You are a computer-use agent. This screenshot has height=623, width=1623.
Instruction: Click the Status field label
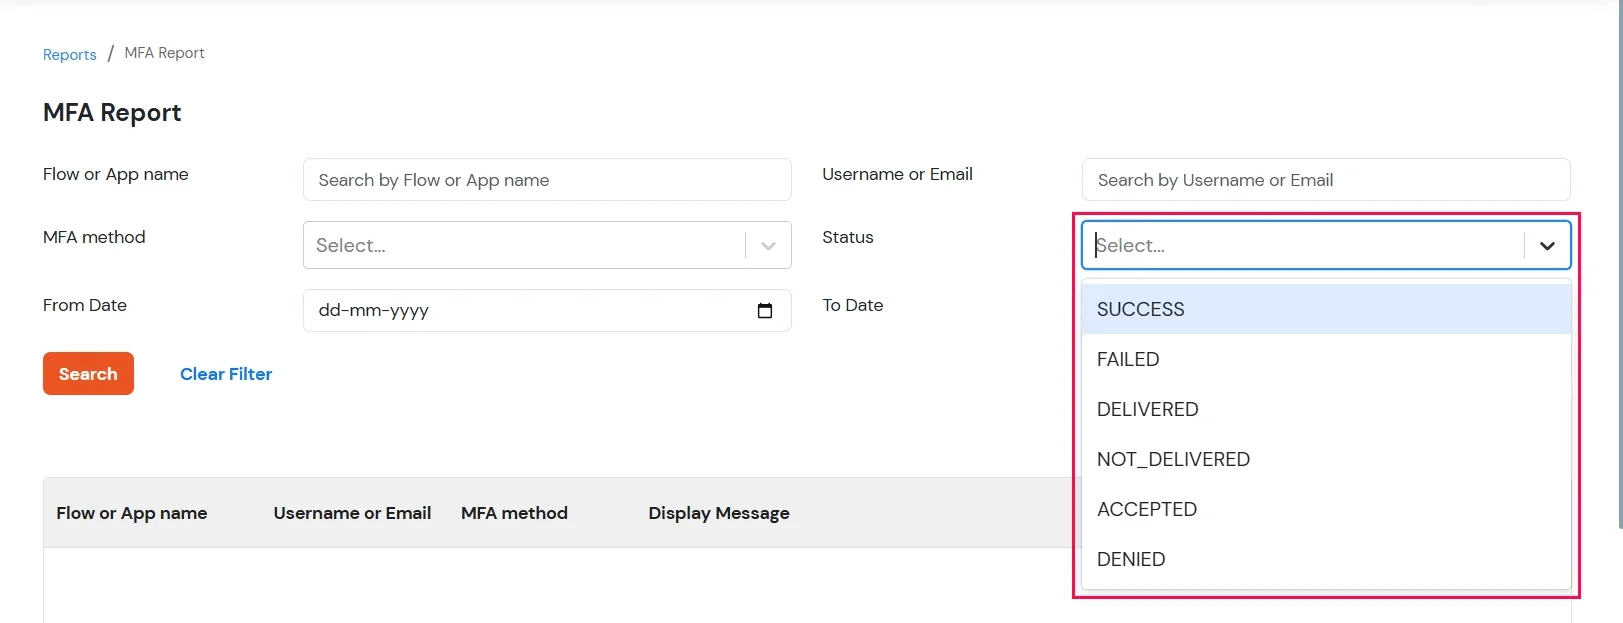848,237
